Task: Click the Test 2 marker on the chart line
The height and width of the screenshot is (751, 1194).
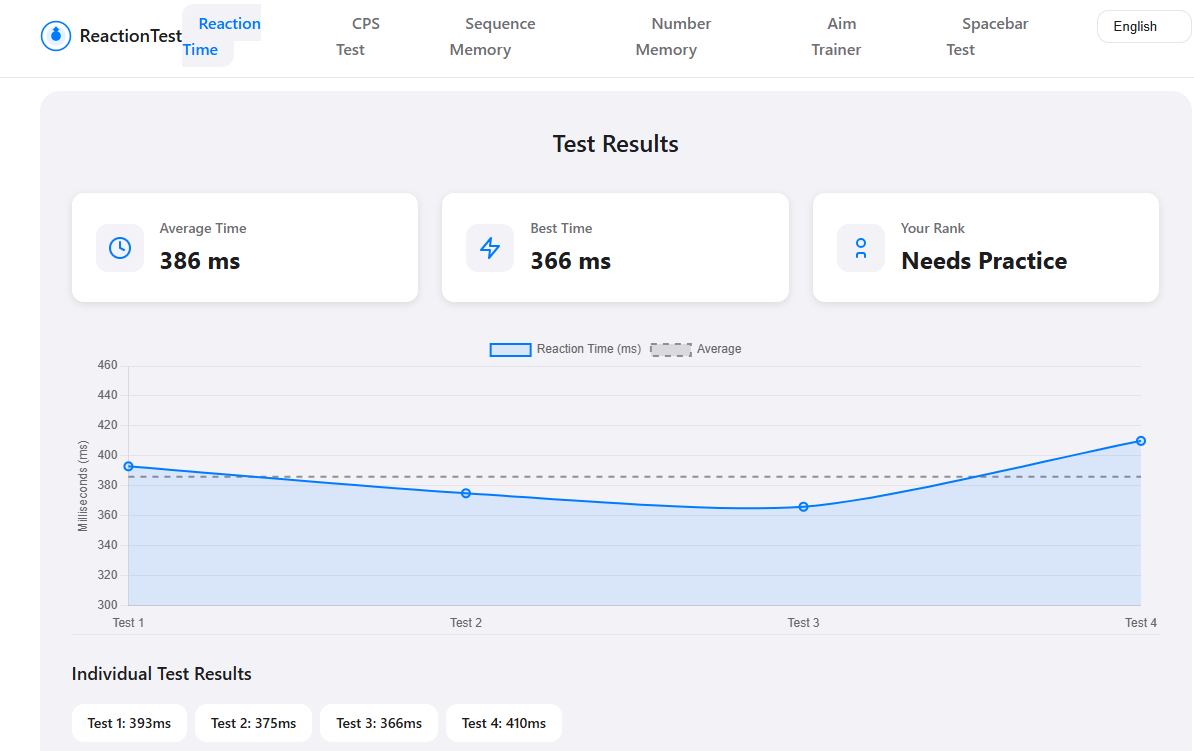Action: pos(465,492)
